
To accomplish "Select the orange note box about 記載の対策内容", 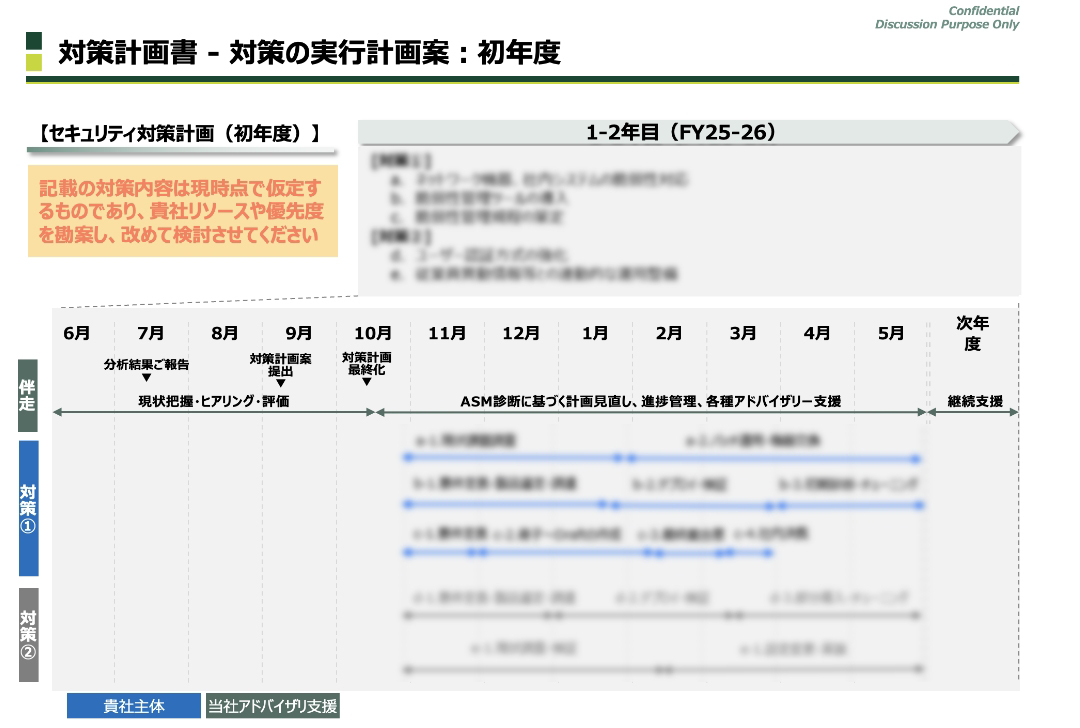I will click(183, 211).
